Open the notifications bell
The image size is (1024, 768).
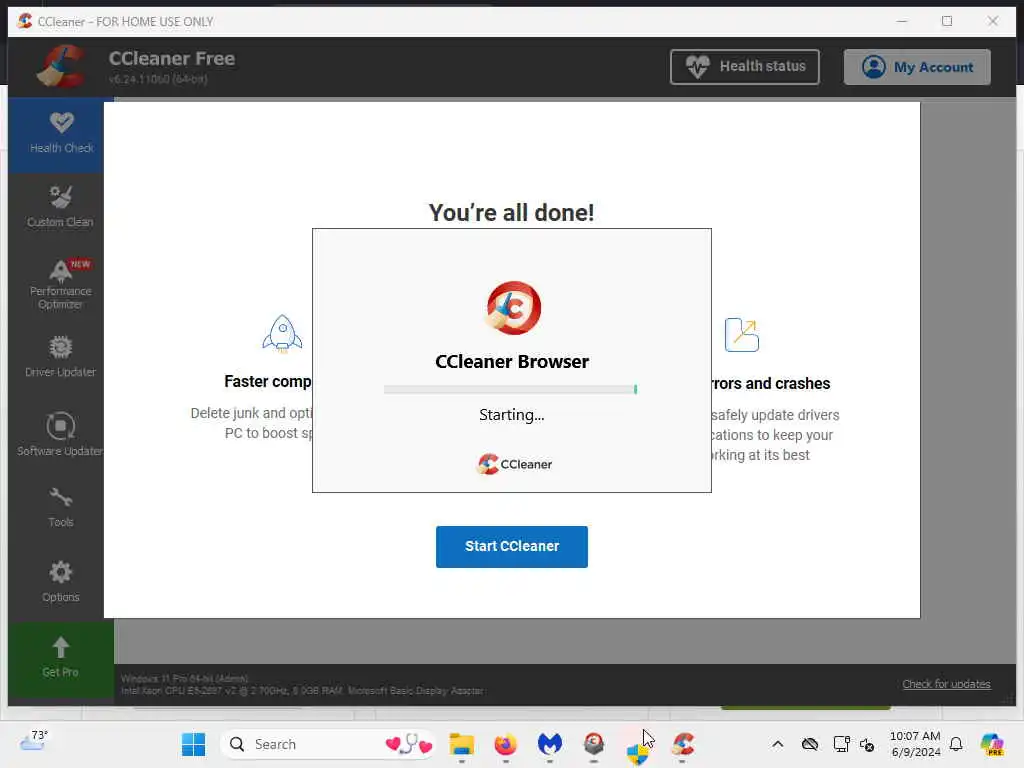coord(956,744)
